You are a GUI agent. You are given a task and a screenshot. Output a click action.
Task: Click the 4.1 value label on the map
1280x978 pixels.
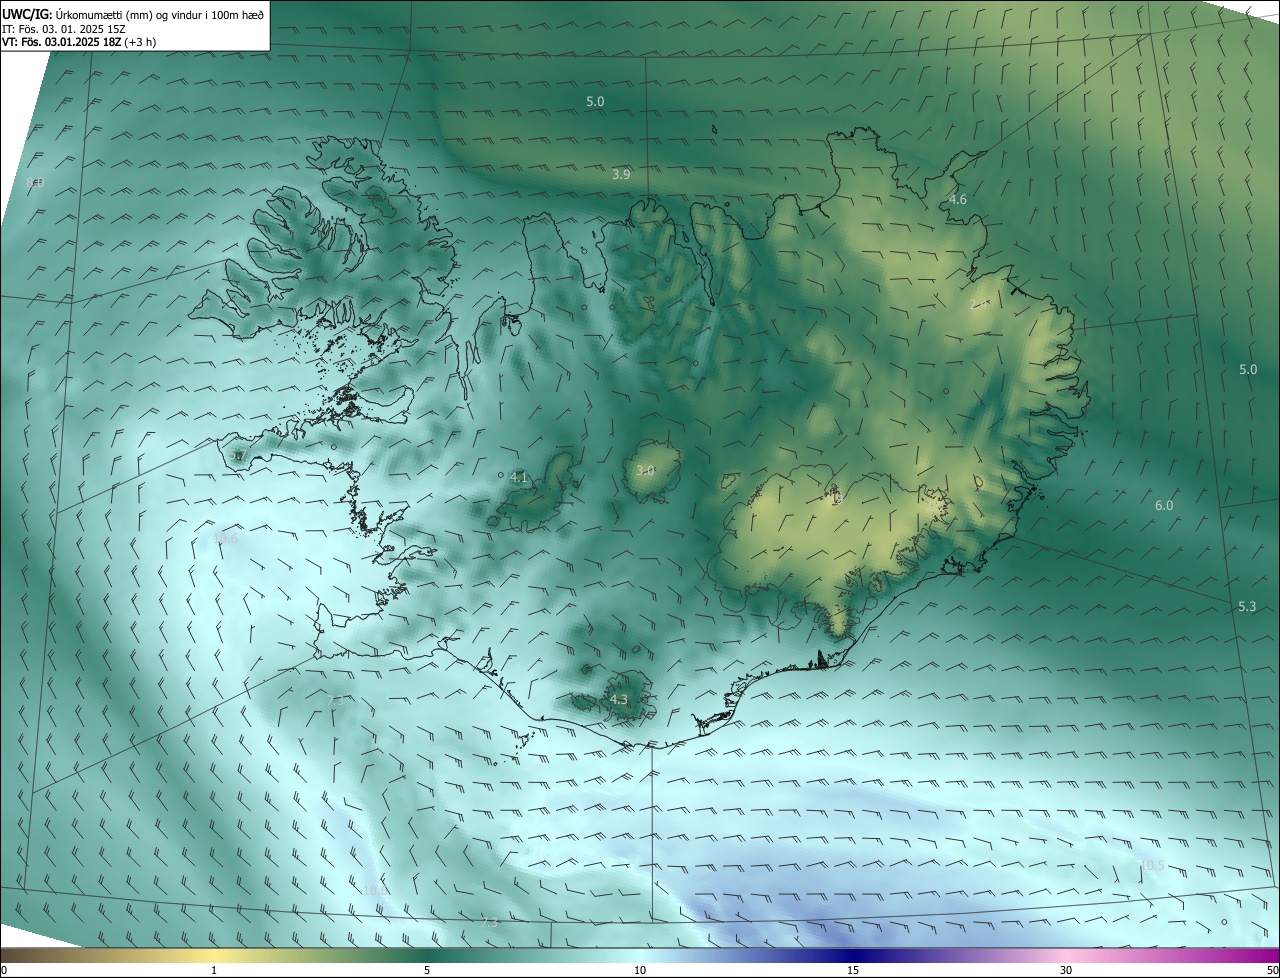point(519,478)
